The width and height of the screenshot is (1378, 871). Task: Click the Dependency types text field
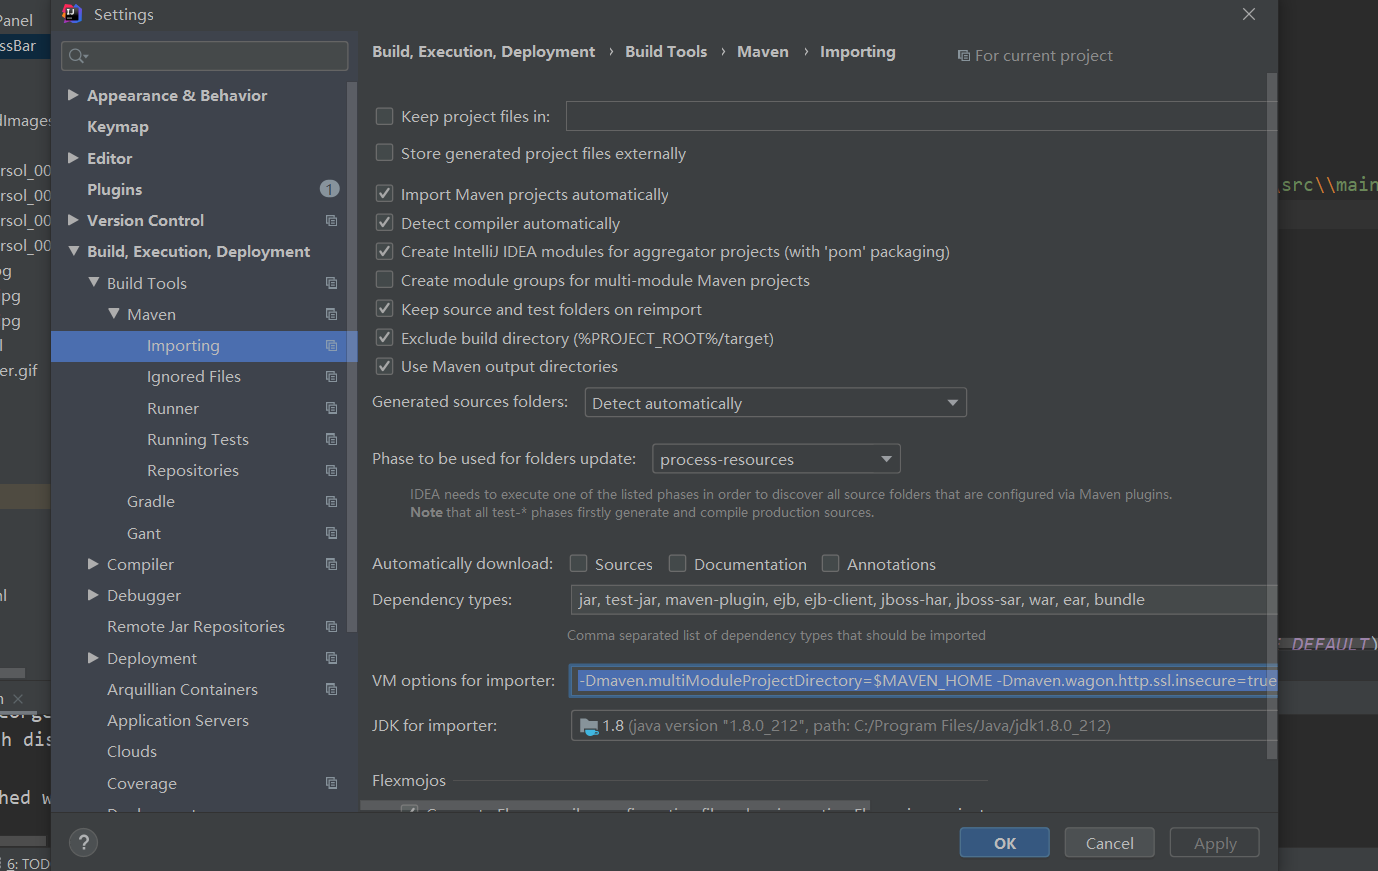[x=924, y=600]
